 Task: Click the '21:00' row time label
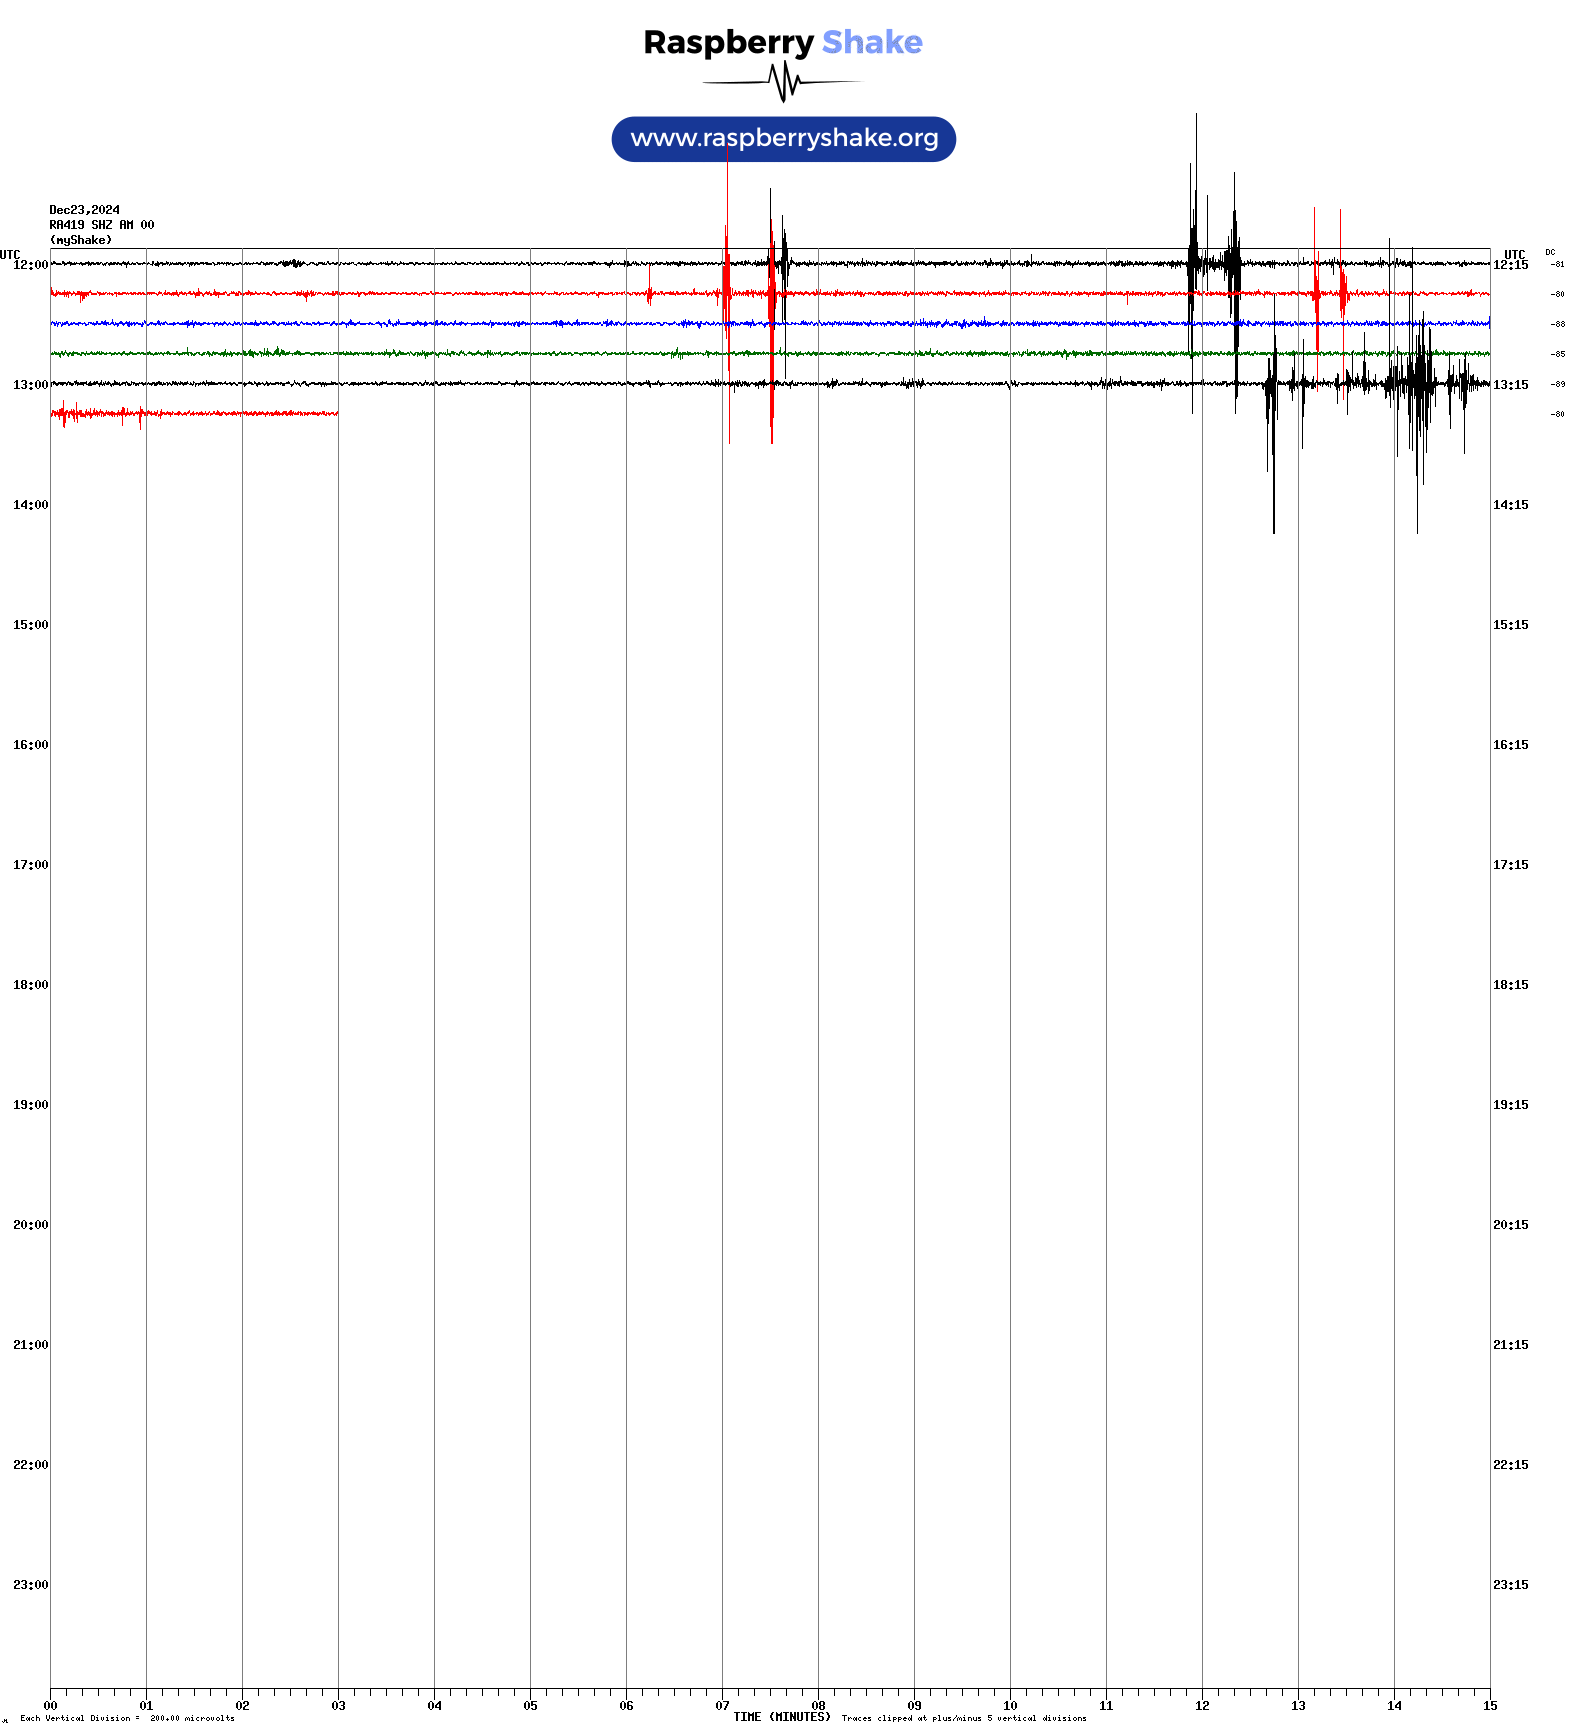click(x=31, y=1345)
